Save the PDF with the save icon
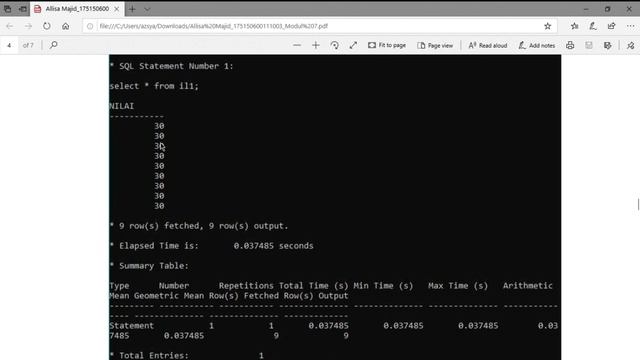This screenshot has height=360, width=640. pos(589,45)
